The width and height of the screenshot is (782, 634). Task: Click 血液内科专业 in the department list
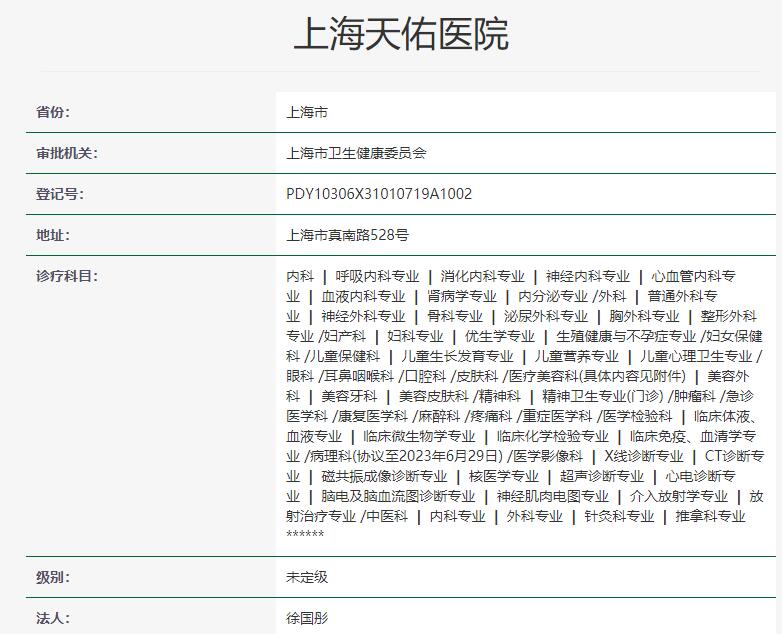(363, 296)
